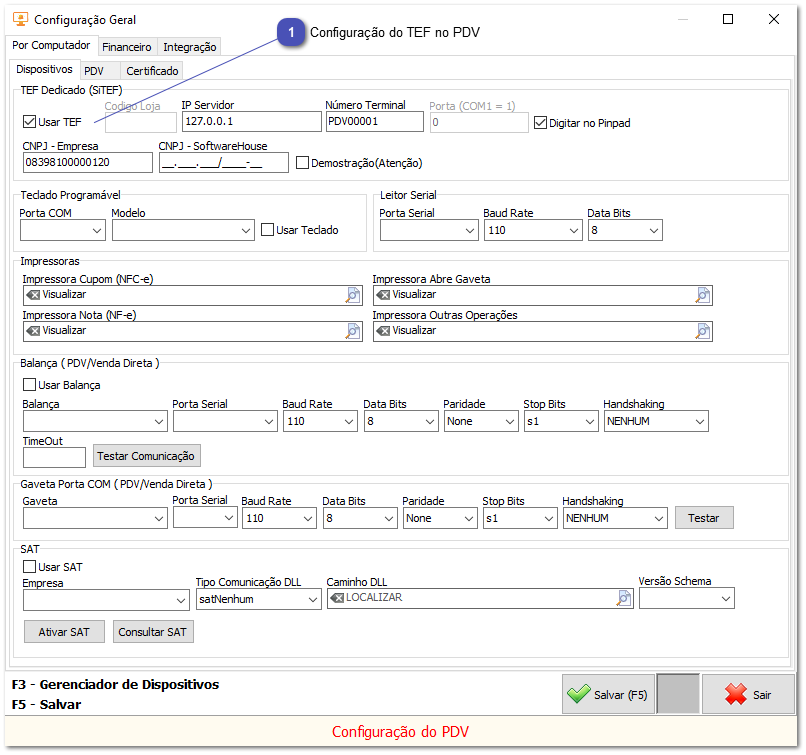Clear the Impressora Abre Gaveta field with its X icon

[385, 295]
